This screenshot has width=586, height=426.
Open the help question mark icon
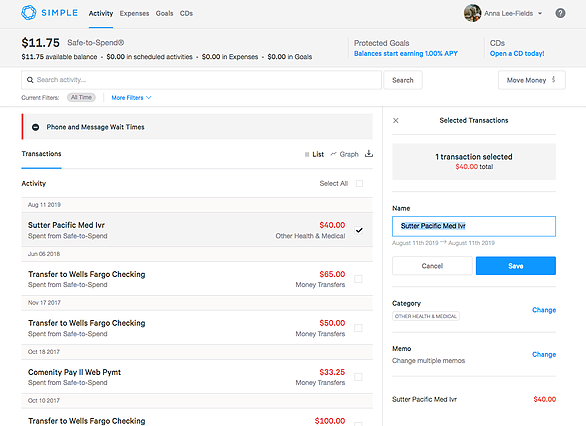pyautogui.click(x=560, y=13)
